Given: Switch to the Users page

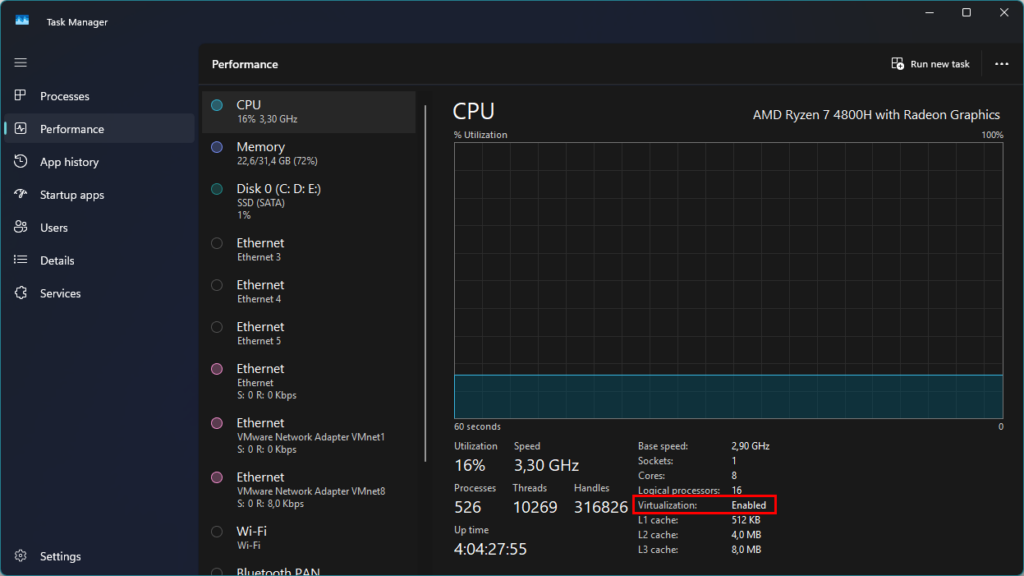Looking at the screenshot, I should click(99, 227).
